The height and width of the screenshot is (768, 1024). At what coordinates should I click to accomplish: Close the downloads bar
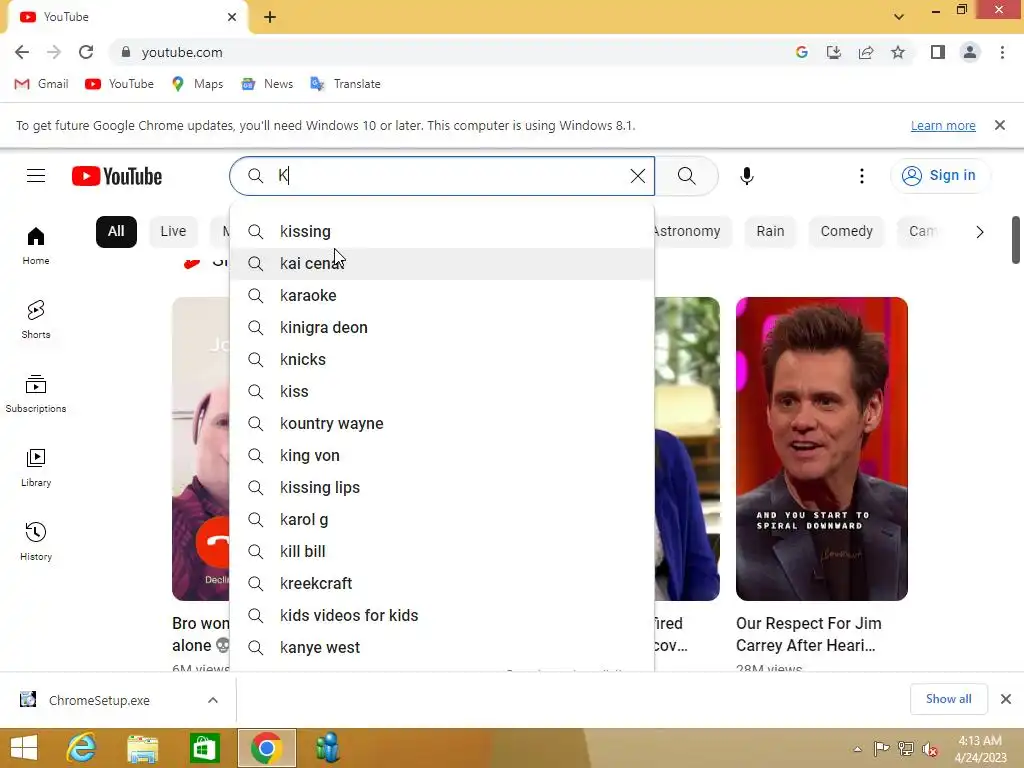pos(1006,699)
